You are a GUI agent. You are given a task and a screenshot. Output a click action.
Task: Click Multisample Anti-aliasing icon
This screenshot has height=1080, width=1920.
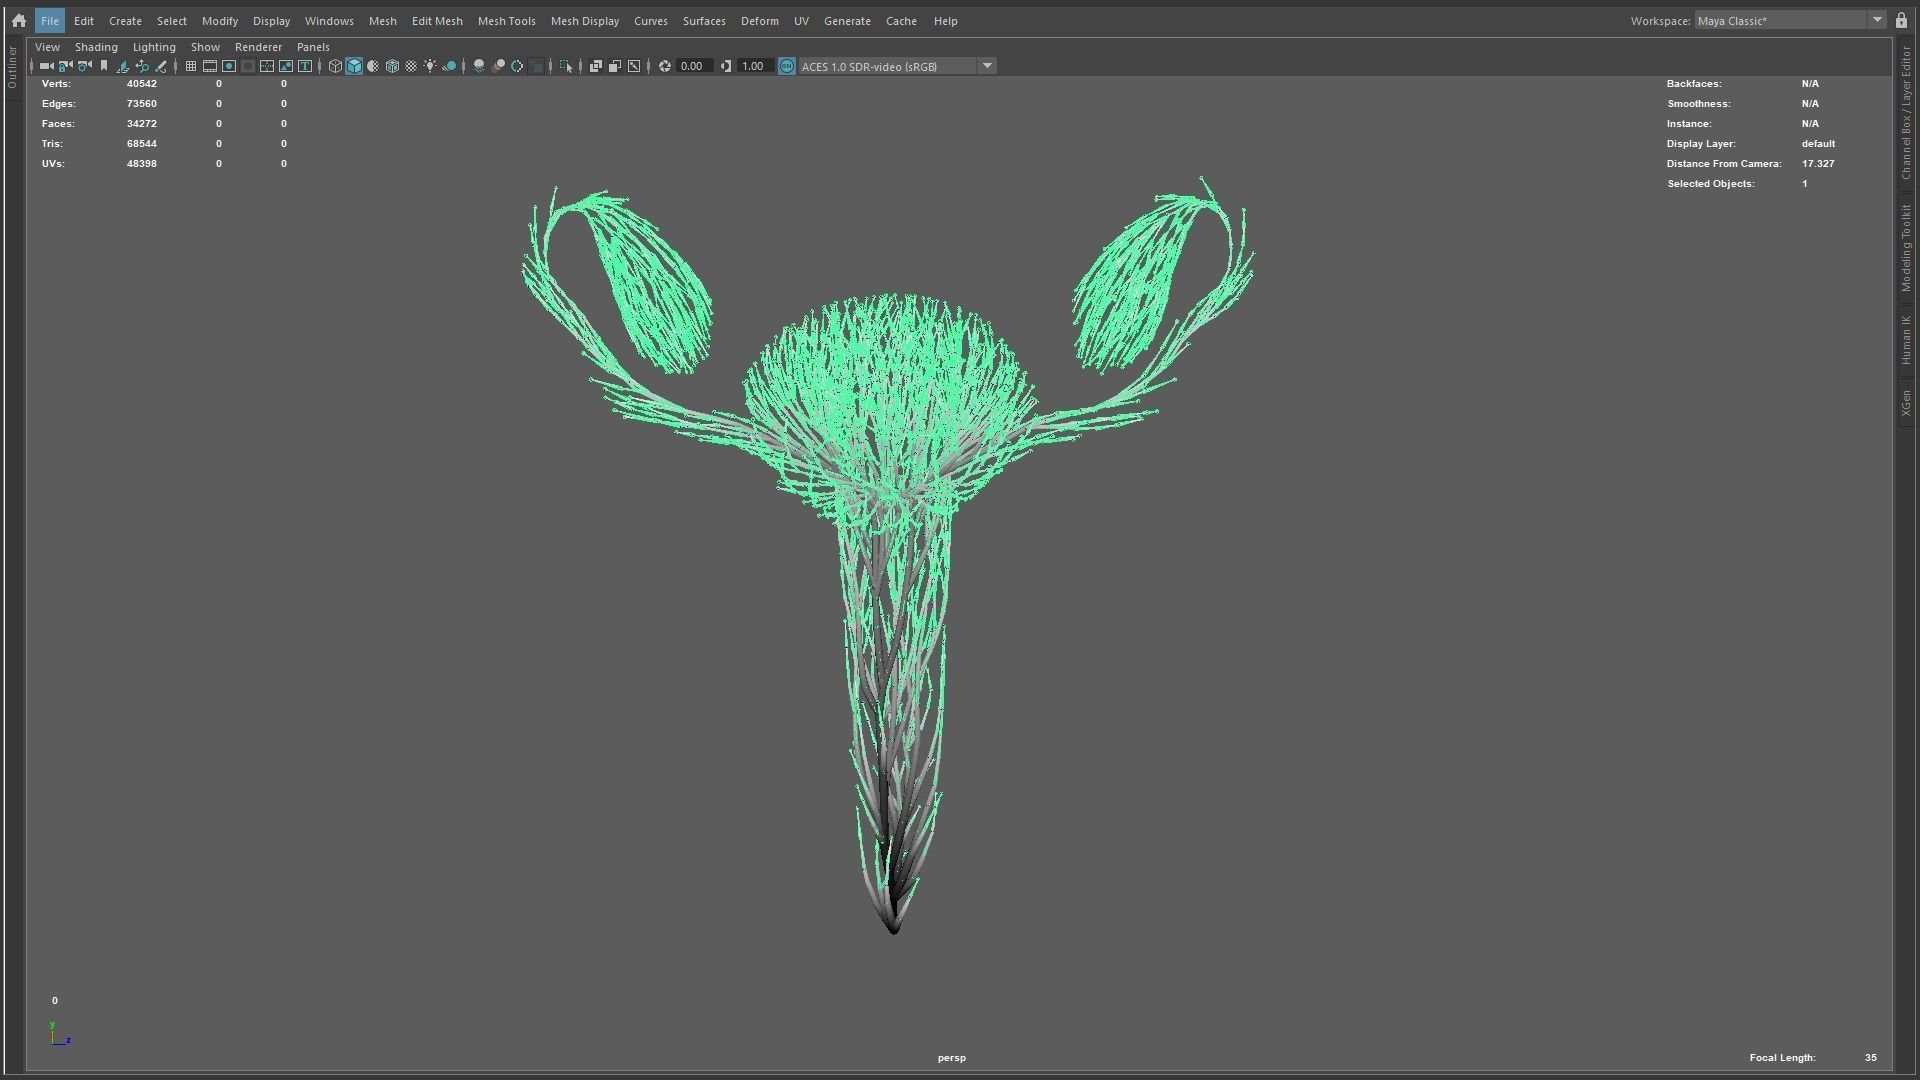click(x=517, y=66)
